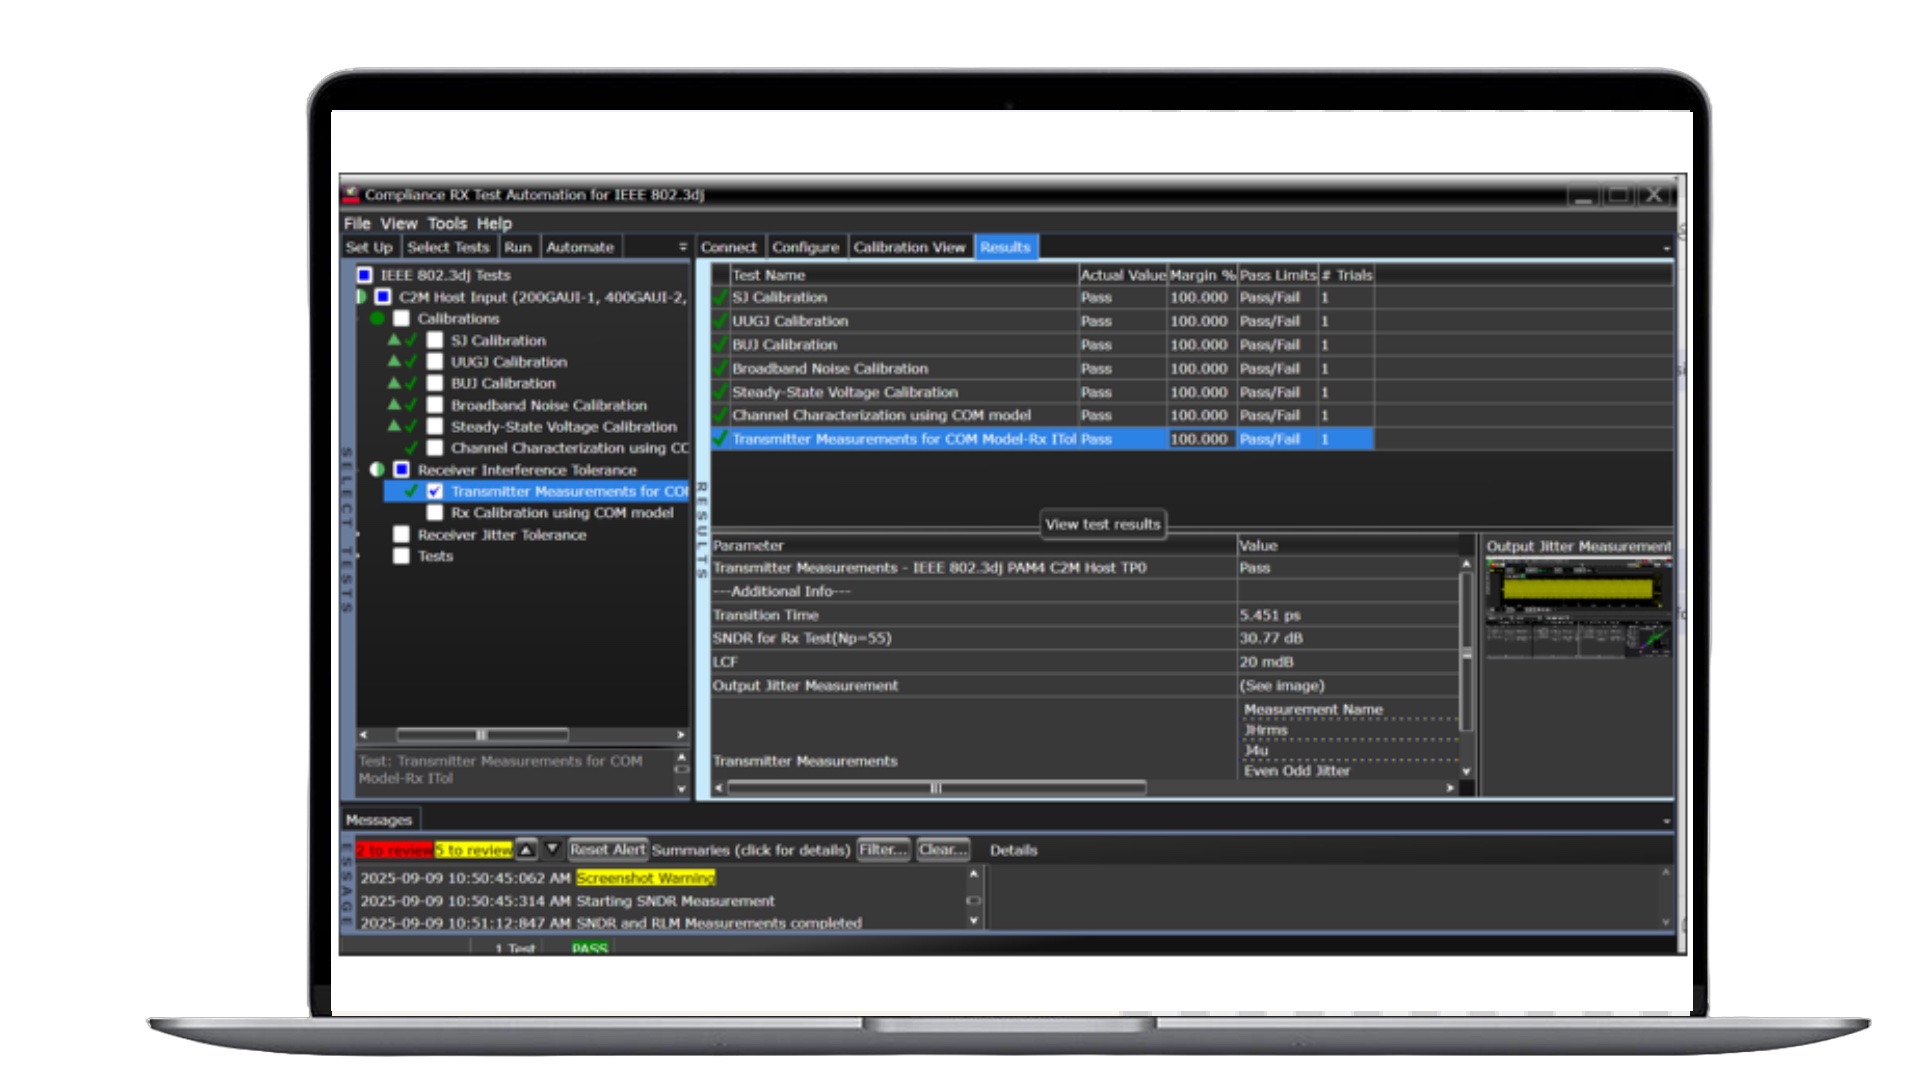This screenshot has height=1080, width=1920.
Task: Collapse the Calibrations tree group
Action: click(377, 319)
